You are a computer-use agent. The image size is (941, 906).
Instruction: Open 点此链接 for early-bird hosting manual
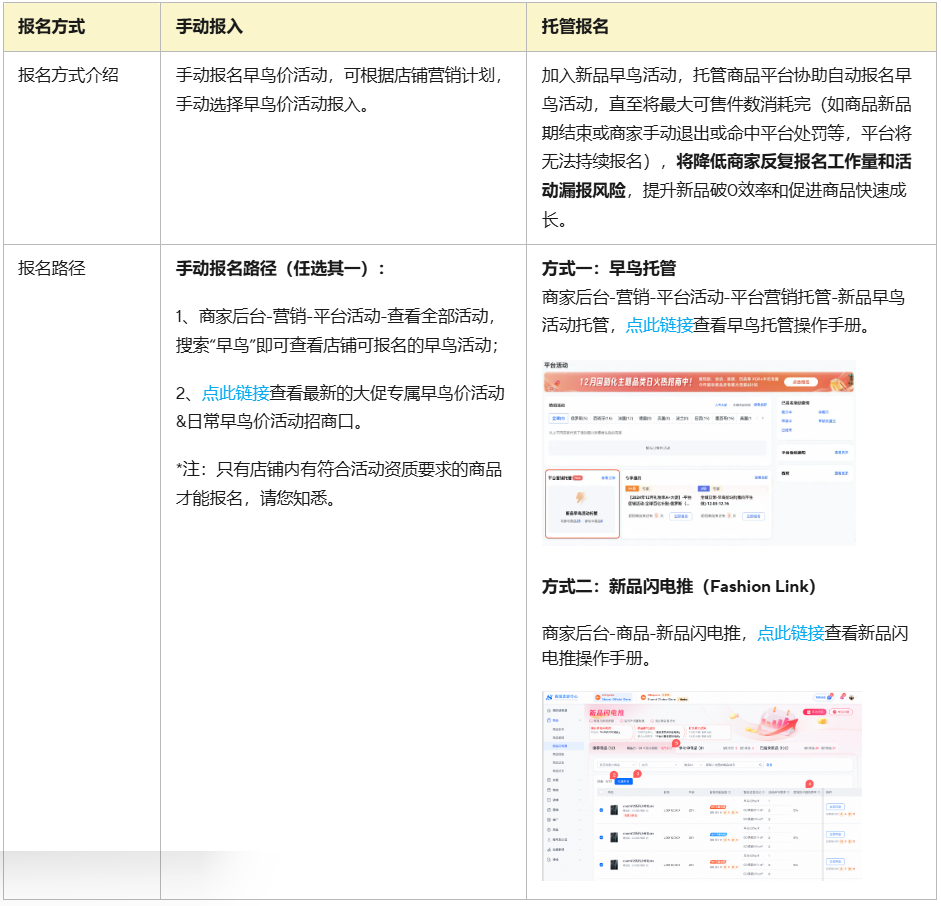click(659, 324)
